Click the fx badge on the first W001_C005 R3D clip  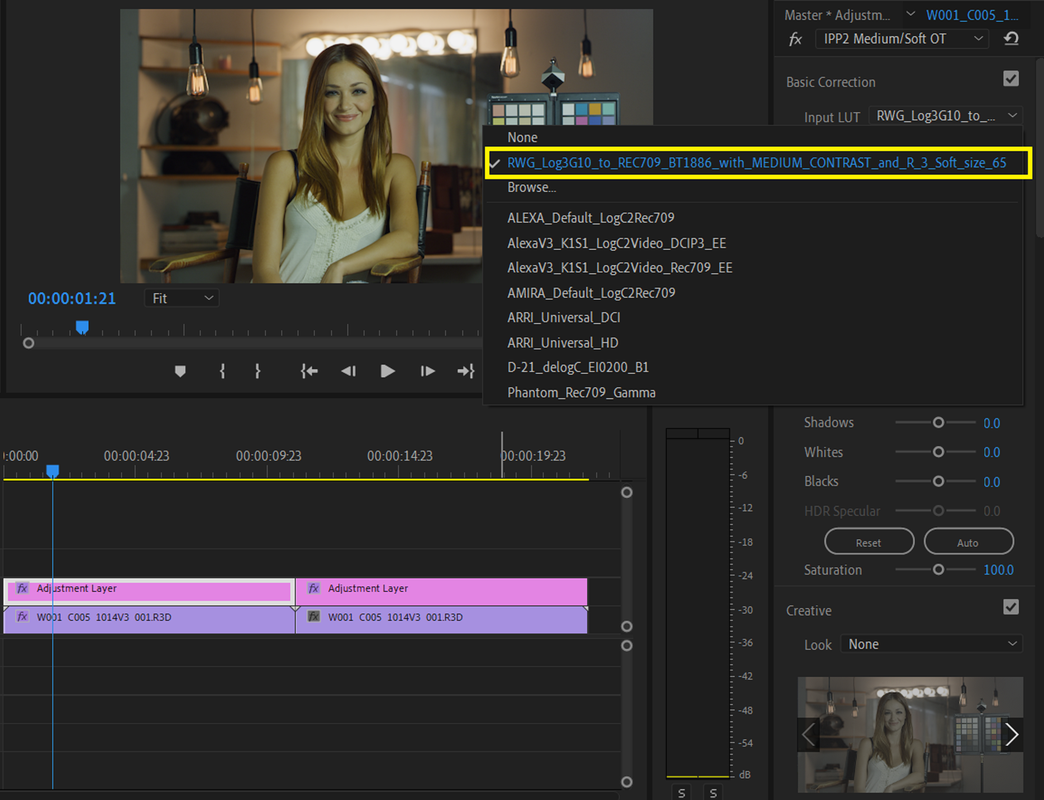point(22,617)
